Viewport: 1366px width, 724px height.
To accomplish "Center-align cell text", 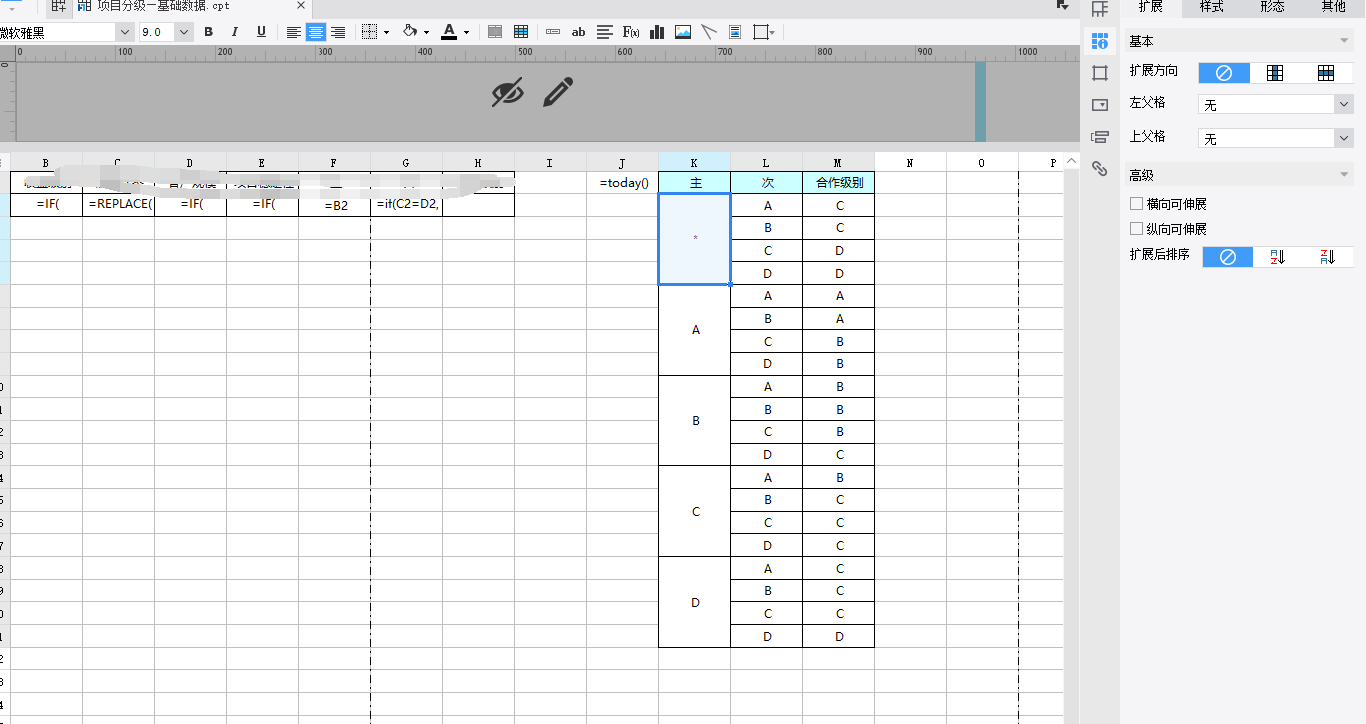I will pyautogui.click(x=316, y=32).
